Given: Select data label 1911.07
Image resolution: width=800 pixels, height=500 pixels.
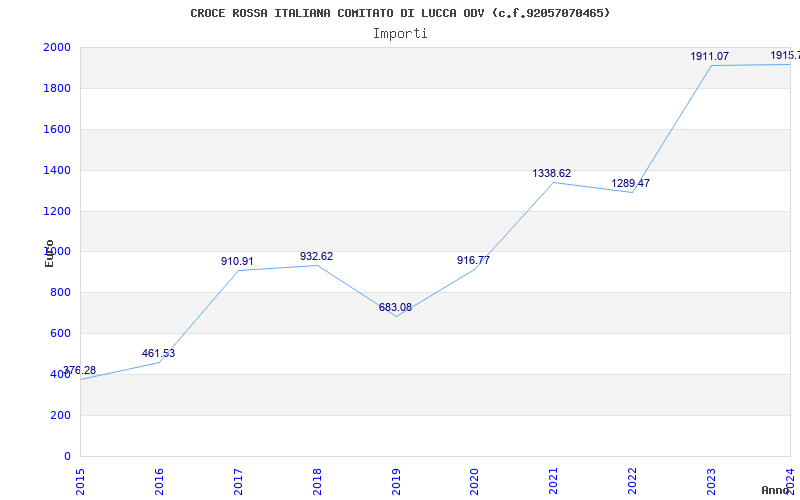Looking at the screenshot, I should click(710, 57).
